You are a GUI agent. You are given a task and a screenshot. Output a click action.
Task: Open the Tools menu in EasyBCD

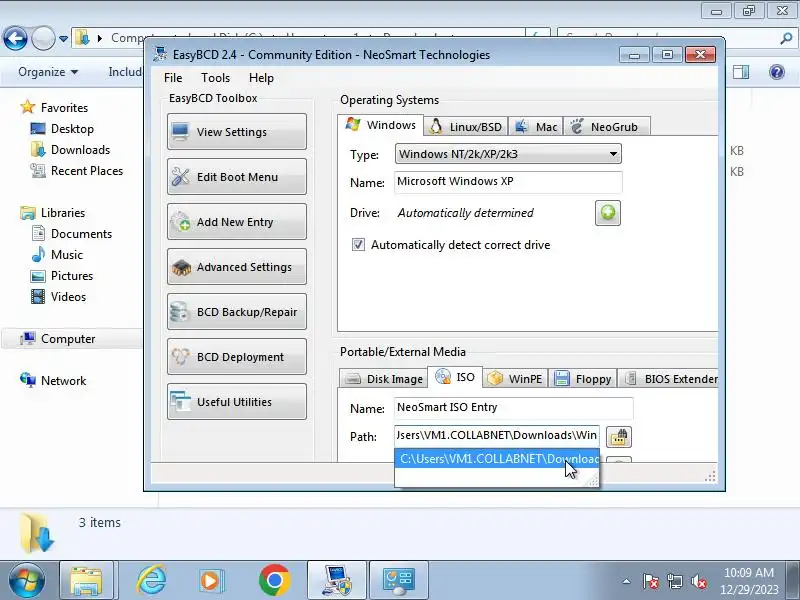coord(215,78)
